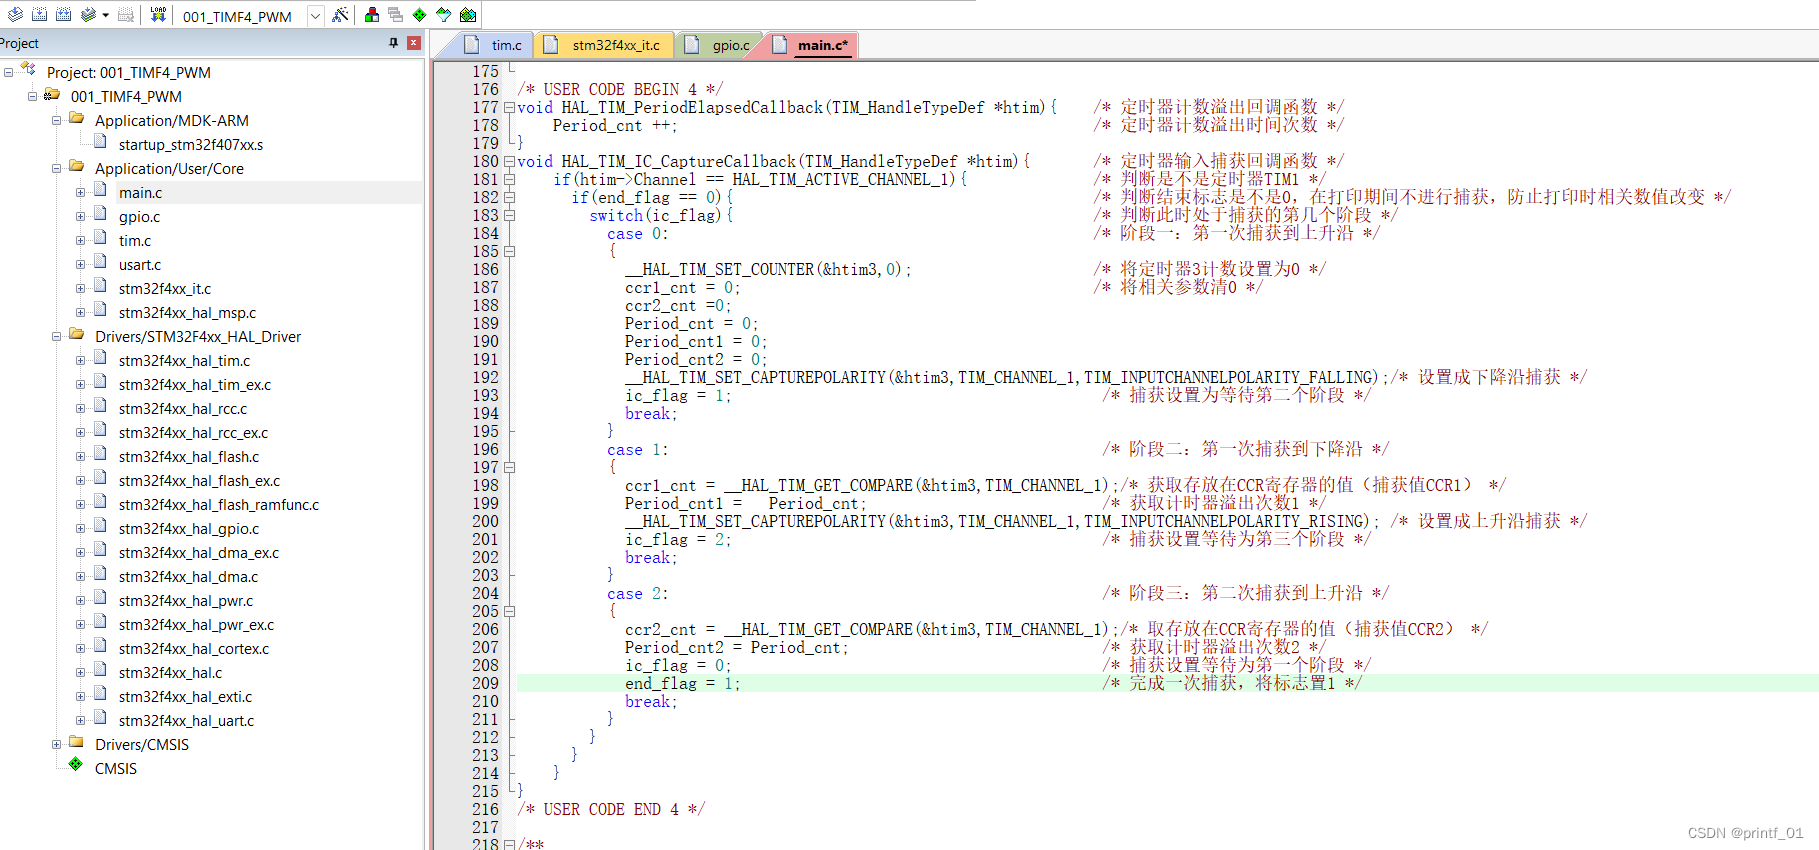Viewport: 1819px width, 850px height.
Task: Select stm32f4xx_hal_msp.c in the project tree
Action: (187, 313)
